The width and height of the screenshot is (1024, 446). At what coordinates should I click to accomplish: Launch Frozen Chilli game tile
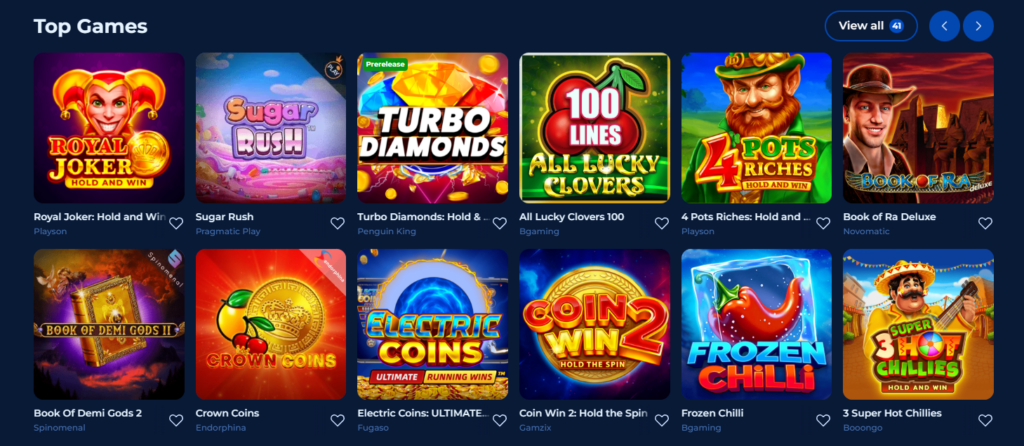(756, 324)
